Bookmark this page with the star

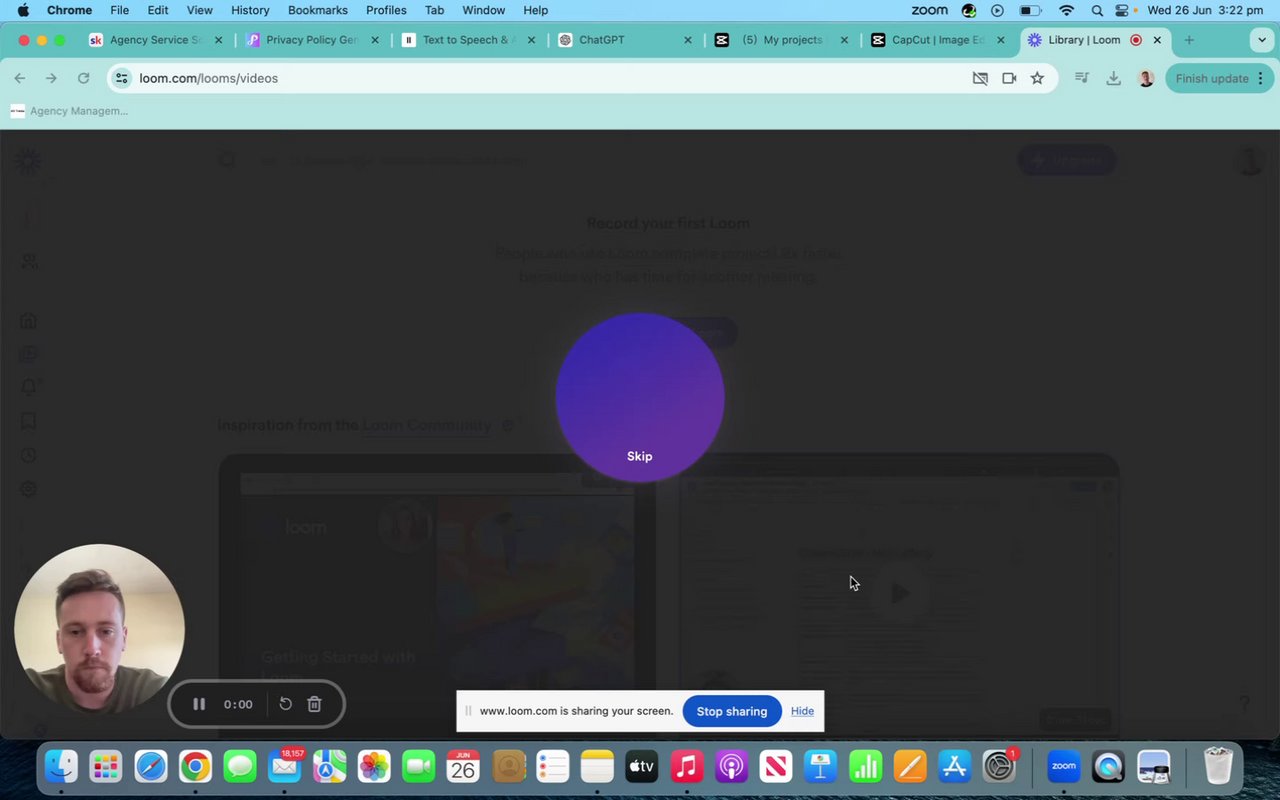coord(1037,78)
